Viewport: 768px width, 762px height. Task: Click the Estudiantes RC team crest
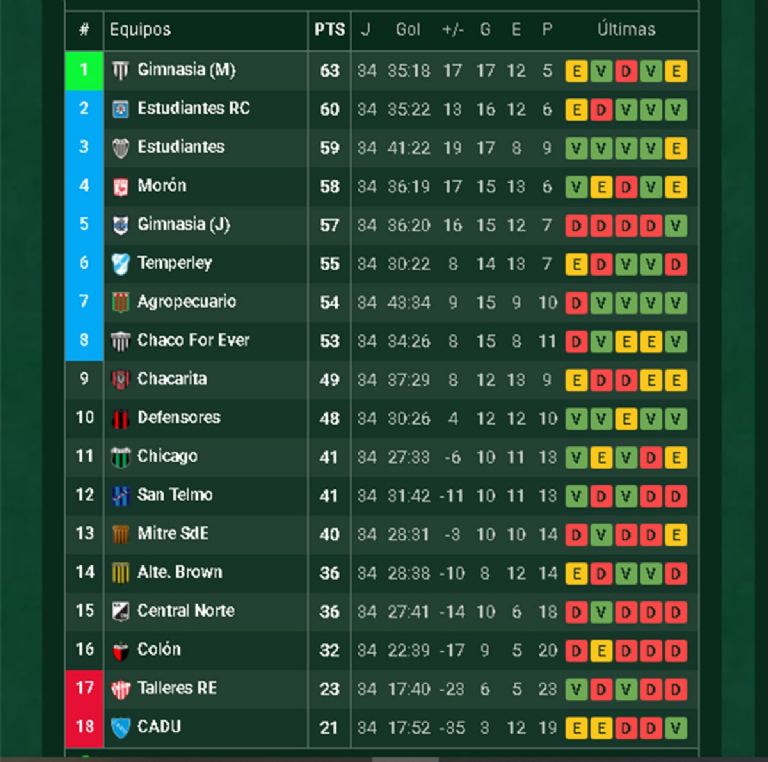point(120,109)
